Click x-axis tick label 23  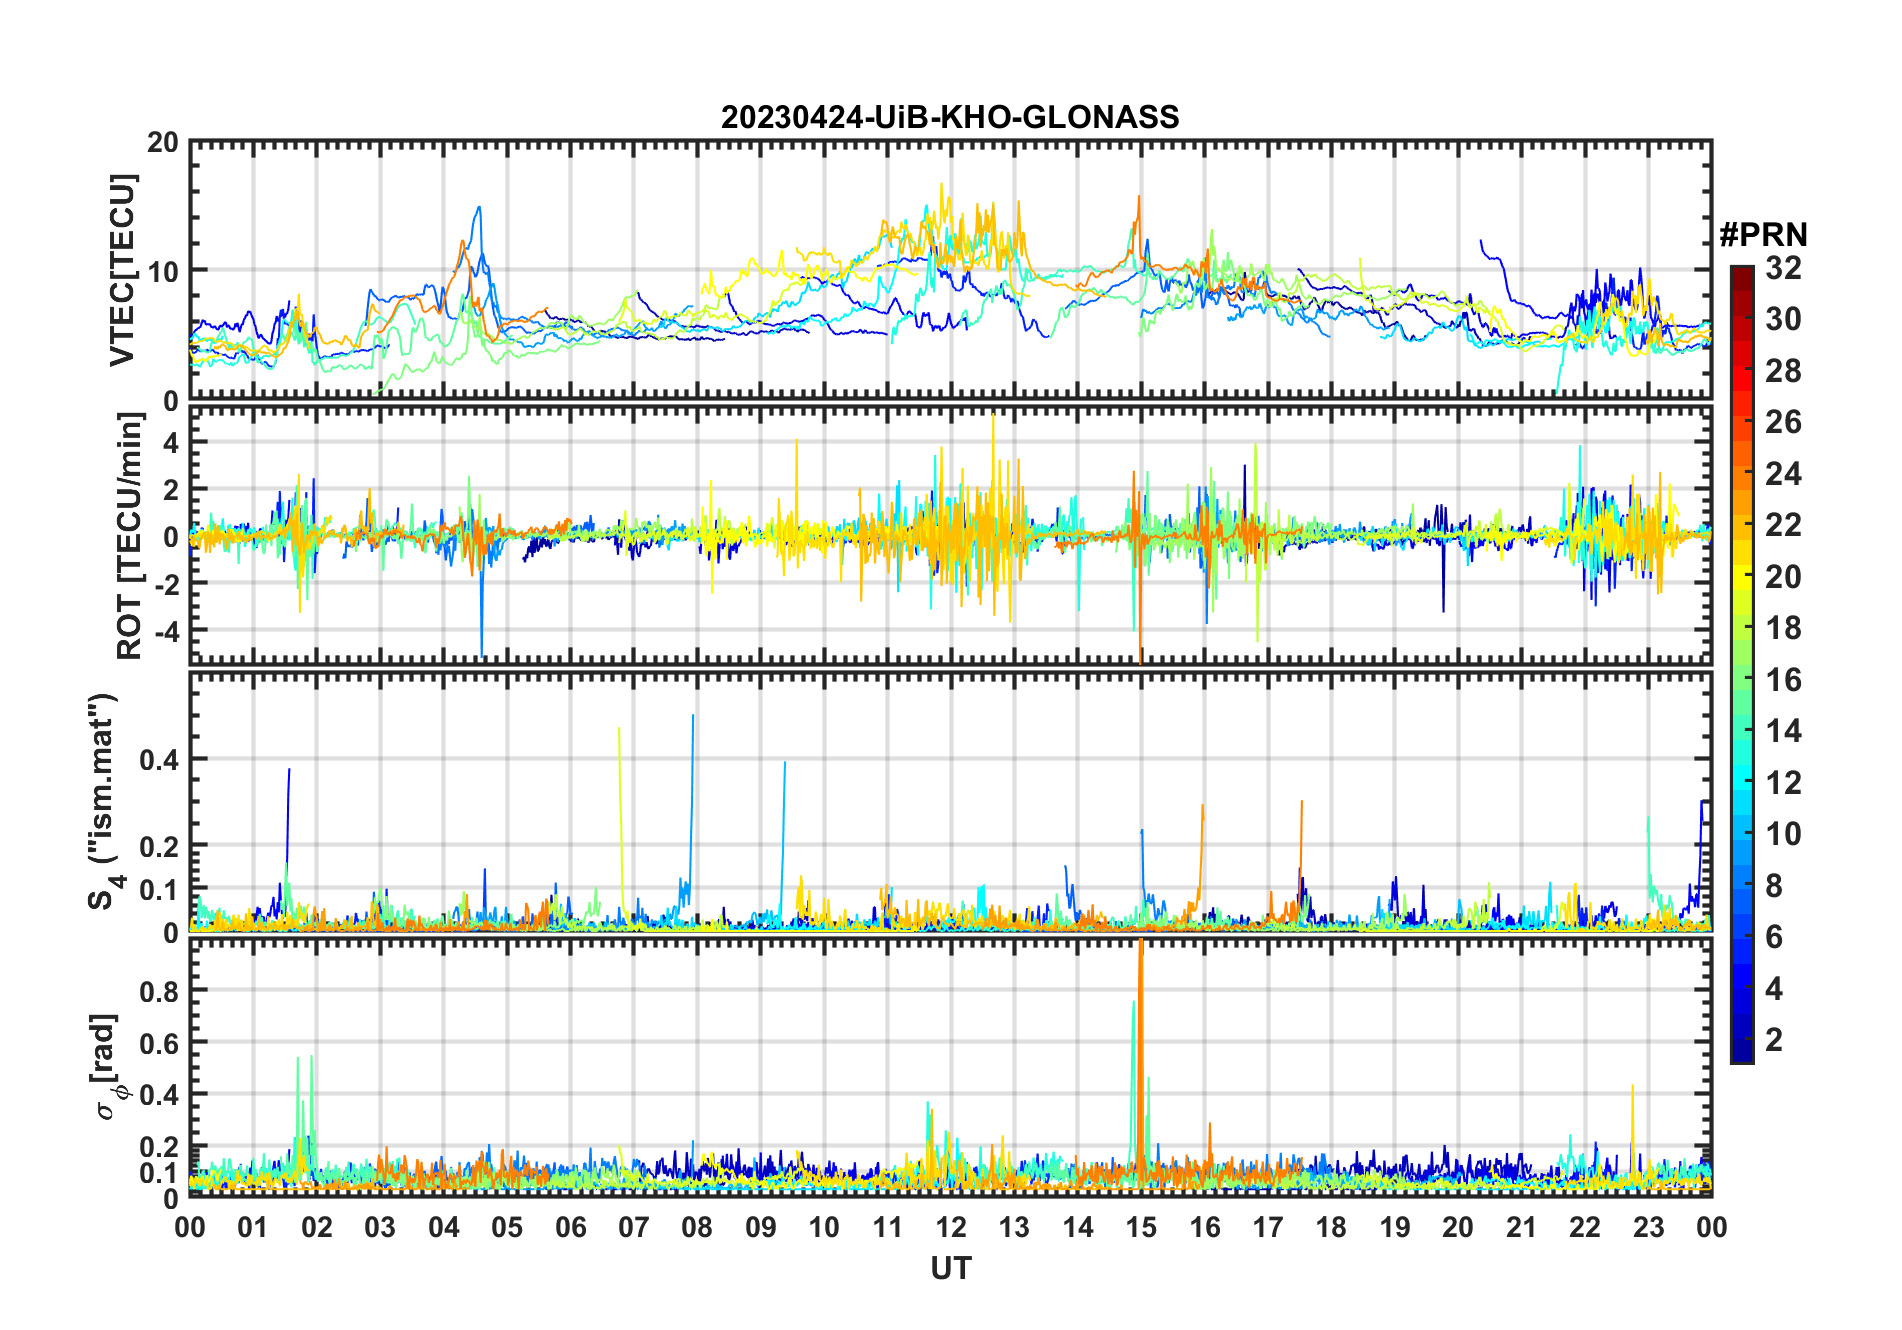pyautogui.click(x=1648, y=1227)
